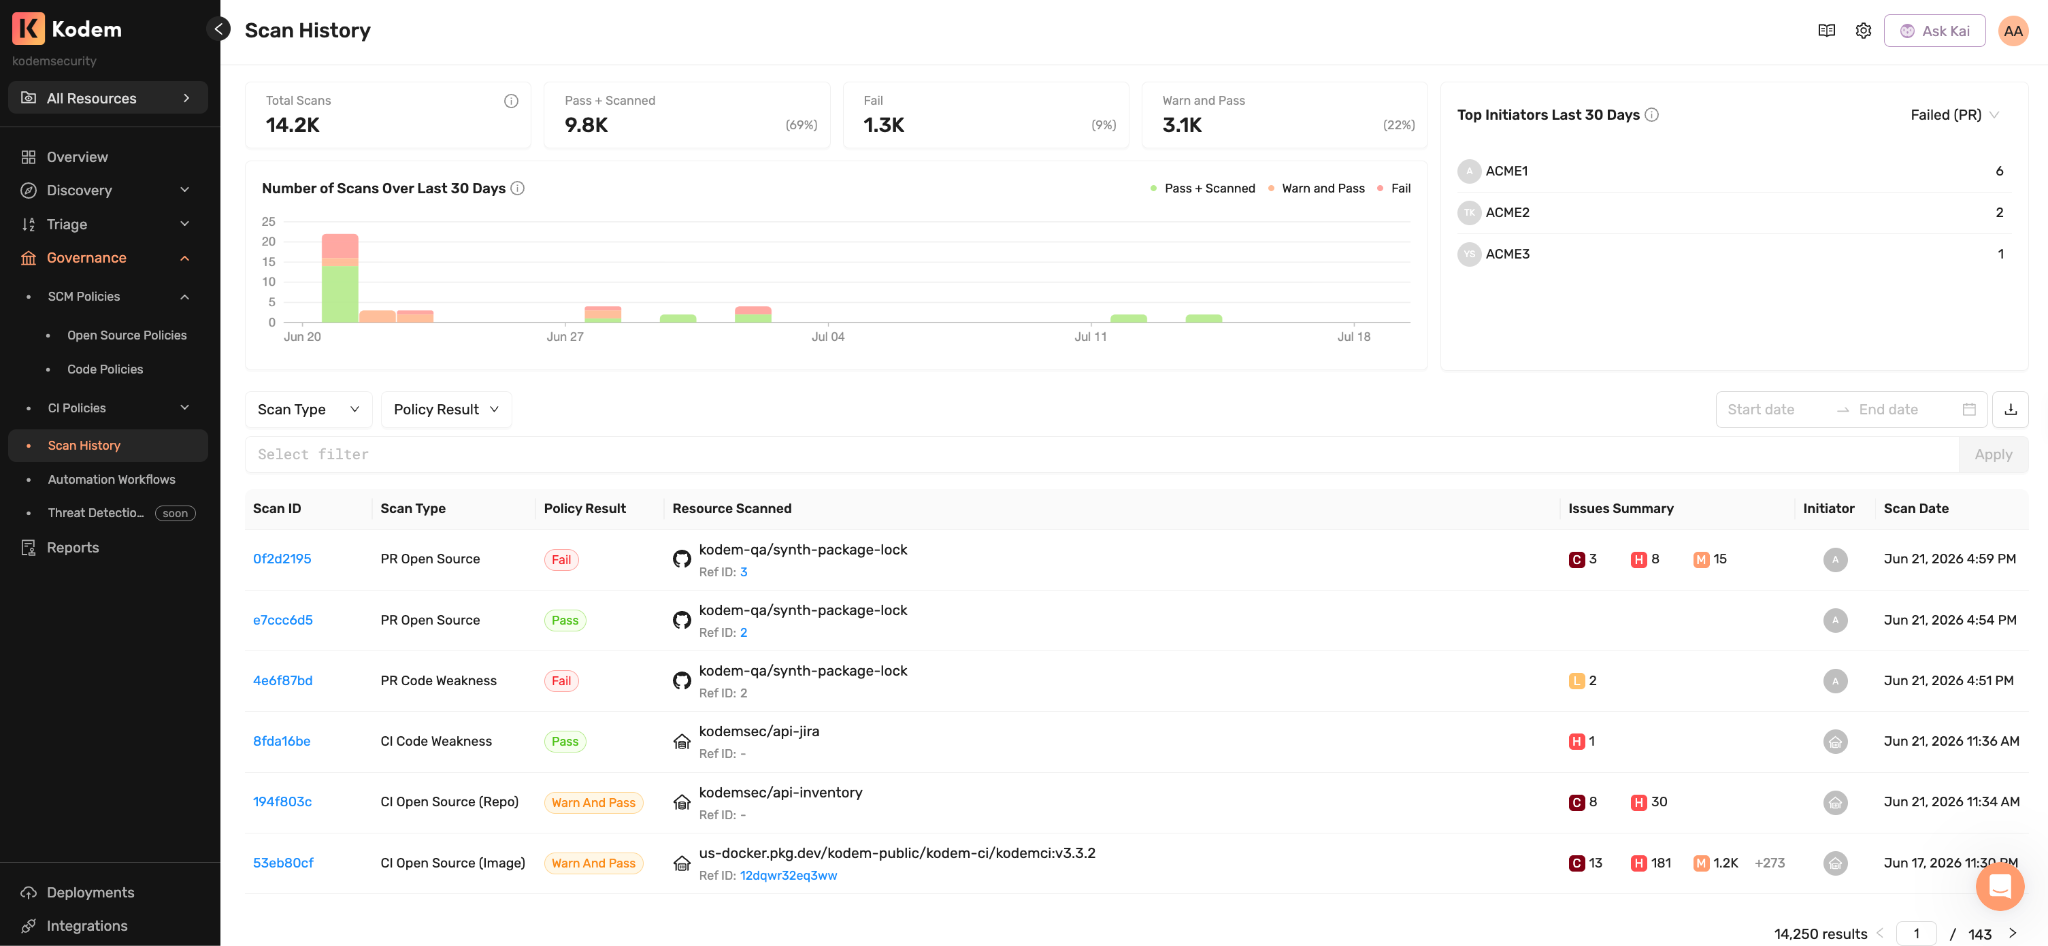Toggle Warn and Pass legend entry
This screenshot has width=2048, height=946.
1316,188
